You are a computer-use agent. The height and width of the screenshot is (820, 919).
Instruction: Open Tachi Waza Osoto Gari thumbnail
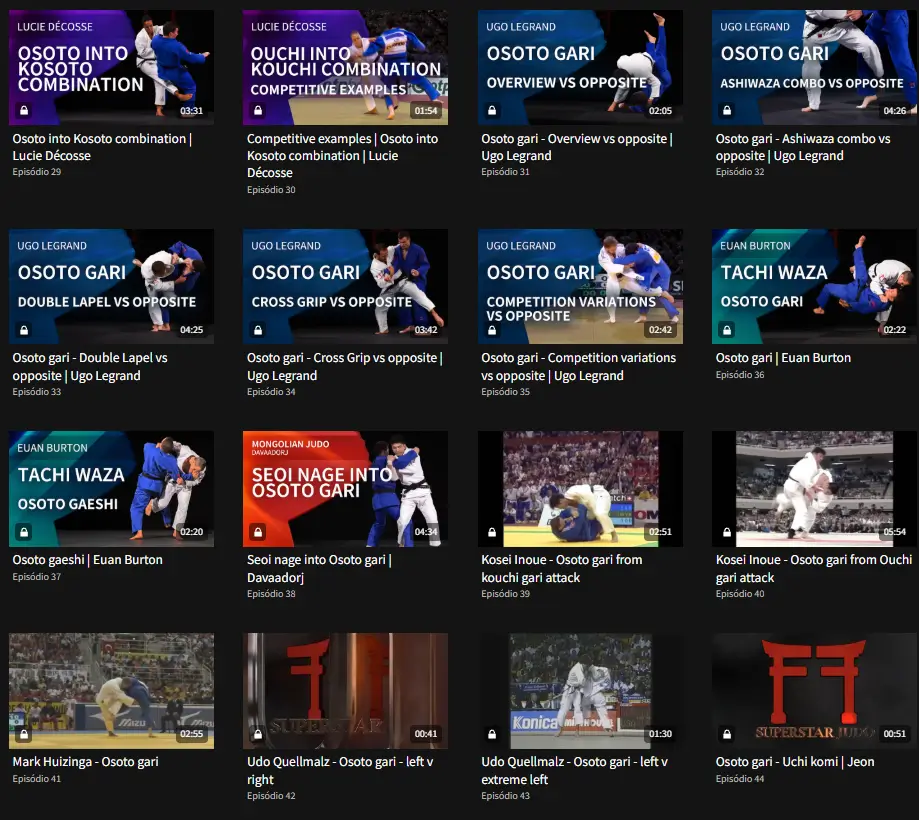(815, 286)
